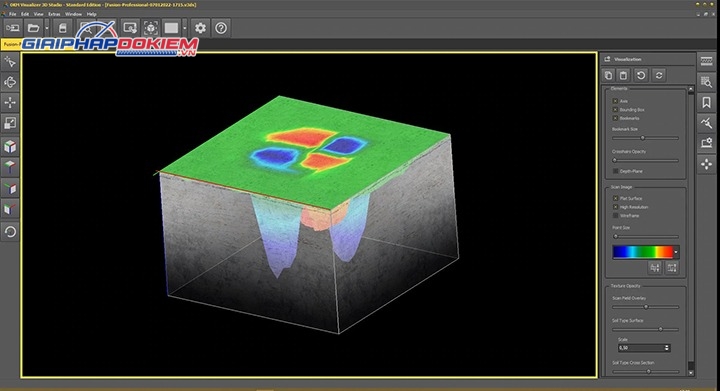The height and width of the screenshot is (391, 720).
Task: Click the Visualization panel scroll up arrow
Action: pos(691,89)
